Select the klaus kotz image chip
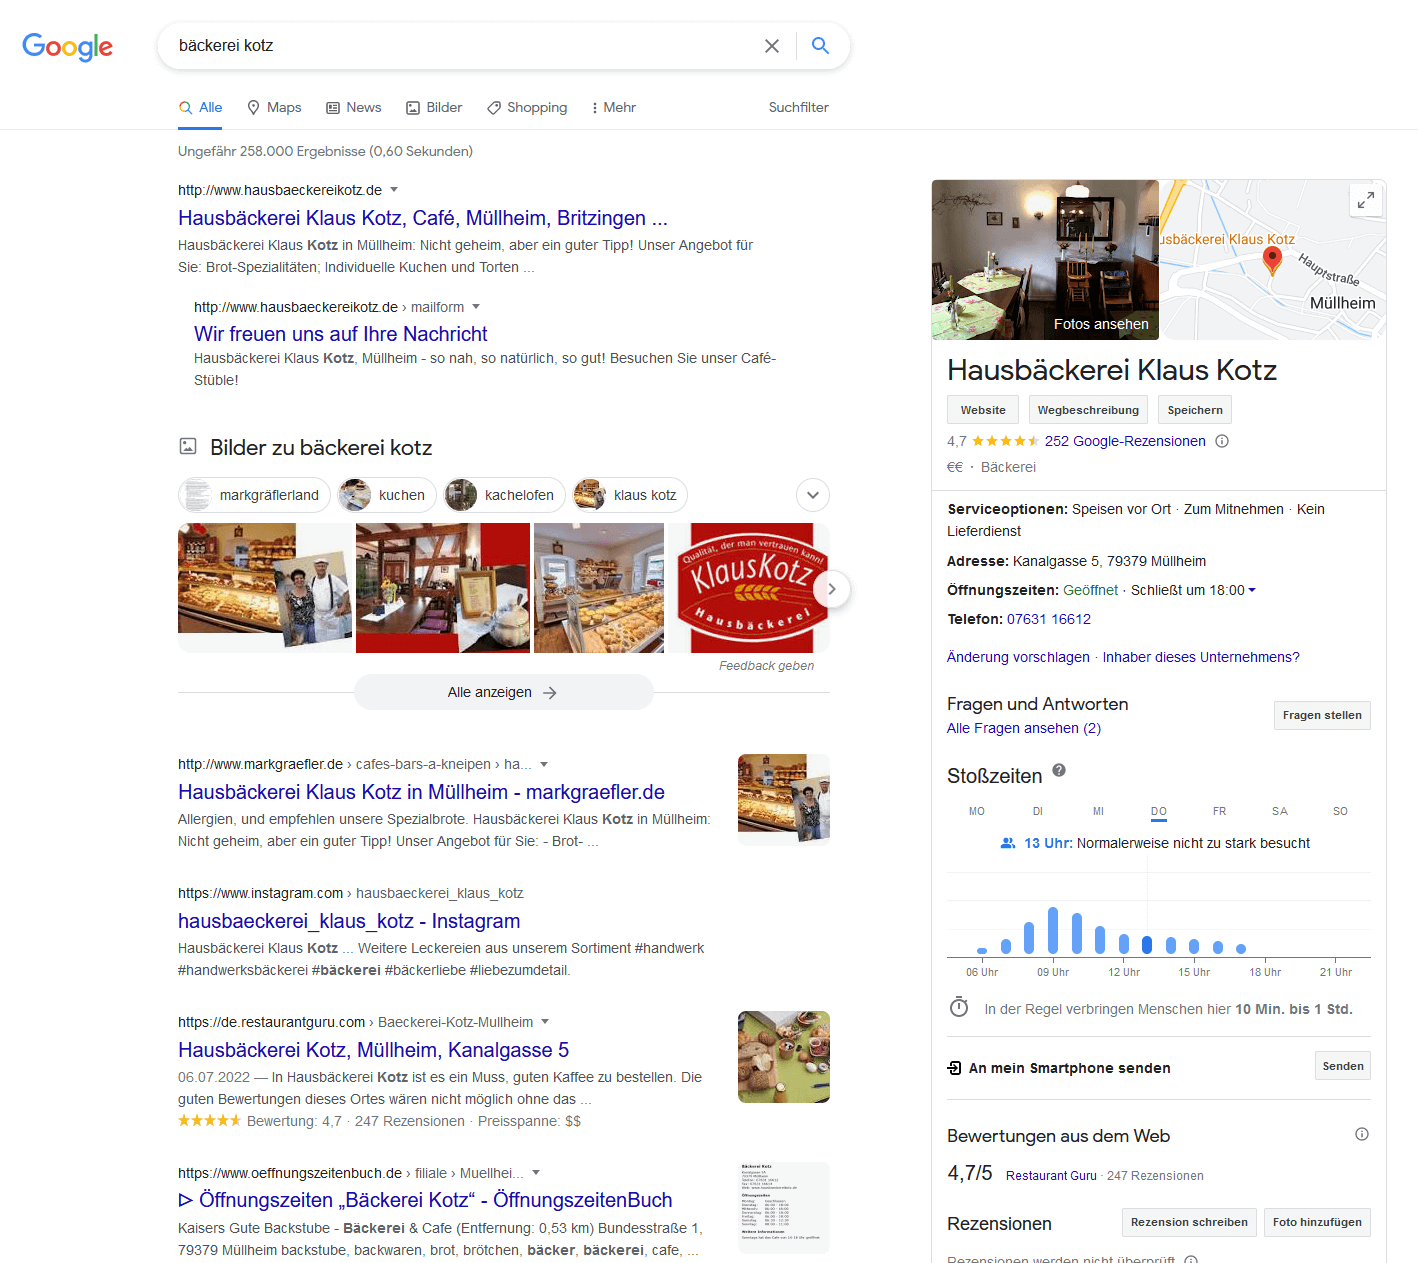The height and width of the screenshot is (1263, 1418). tap(630, 495)
